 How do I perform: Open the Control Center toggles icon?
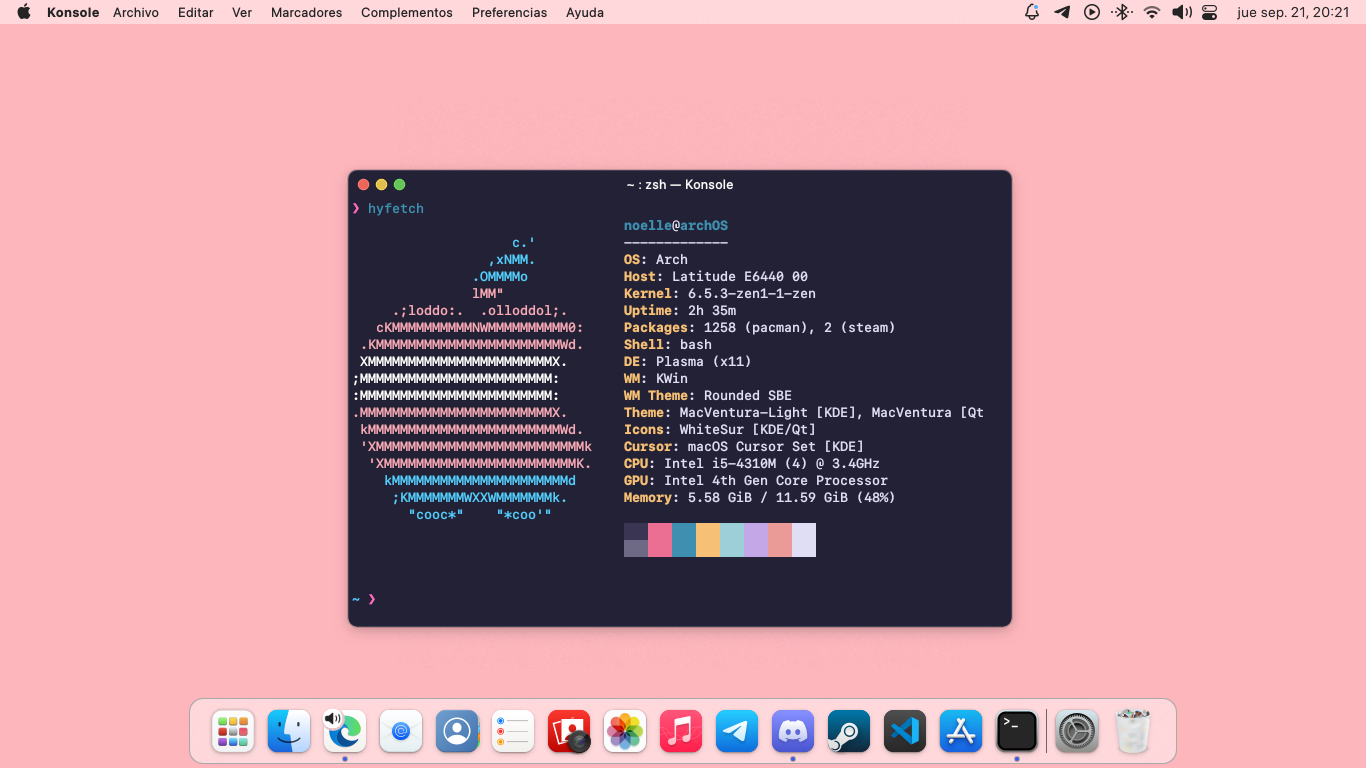1210,12
